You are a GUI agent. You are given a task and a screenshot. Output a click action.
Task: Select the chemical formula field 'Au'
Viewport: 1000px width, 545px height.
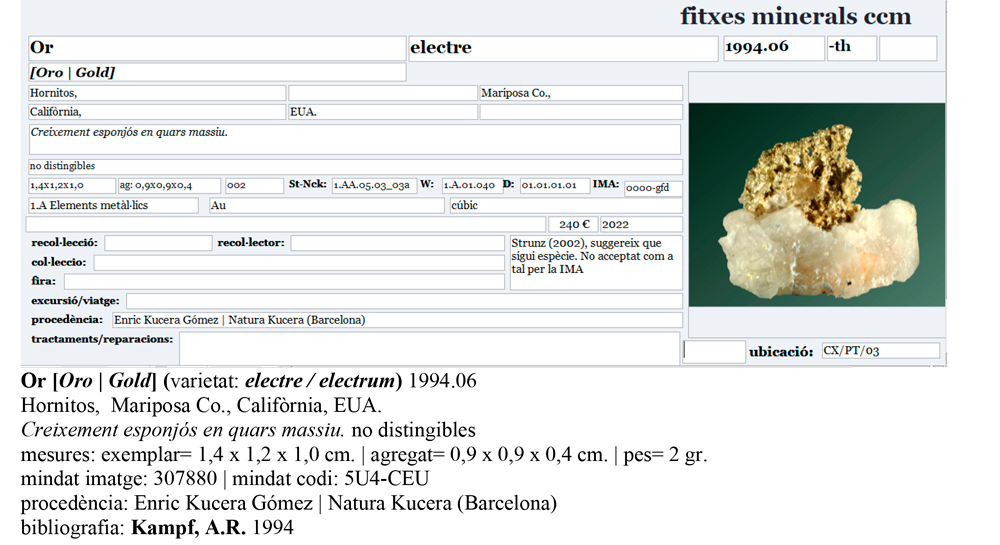point(326,206)
